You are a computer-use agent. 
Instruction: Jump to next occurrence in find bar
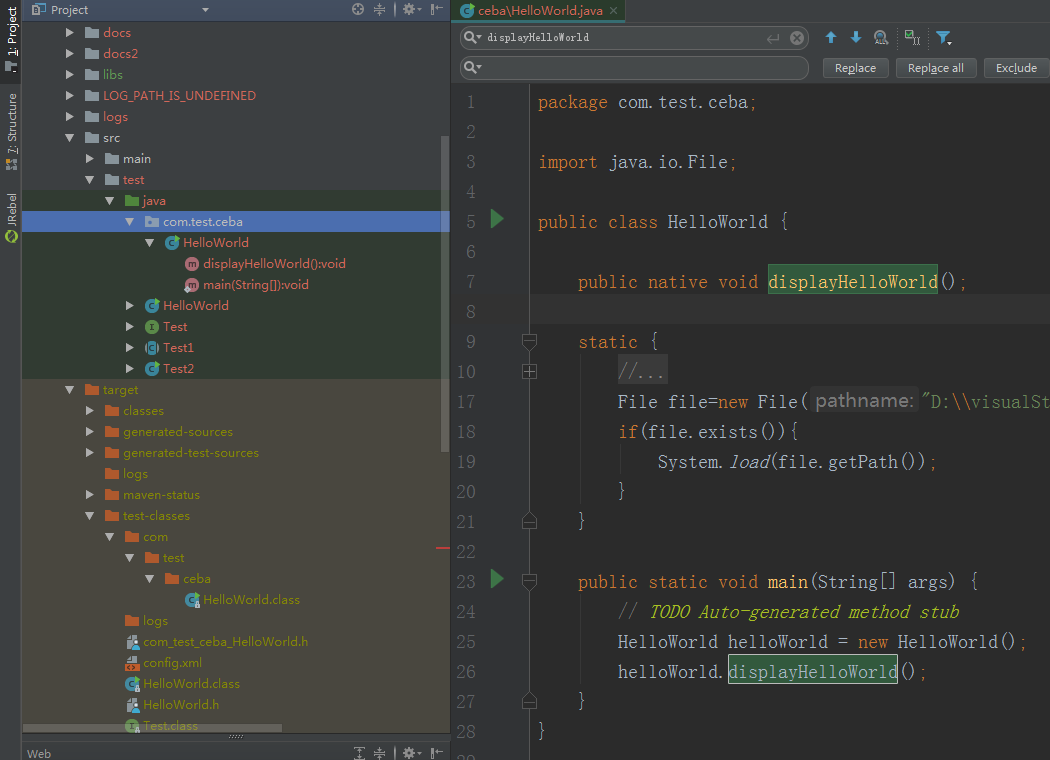coord(855,37)
